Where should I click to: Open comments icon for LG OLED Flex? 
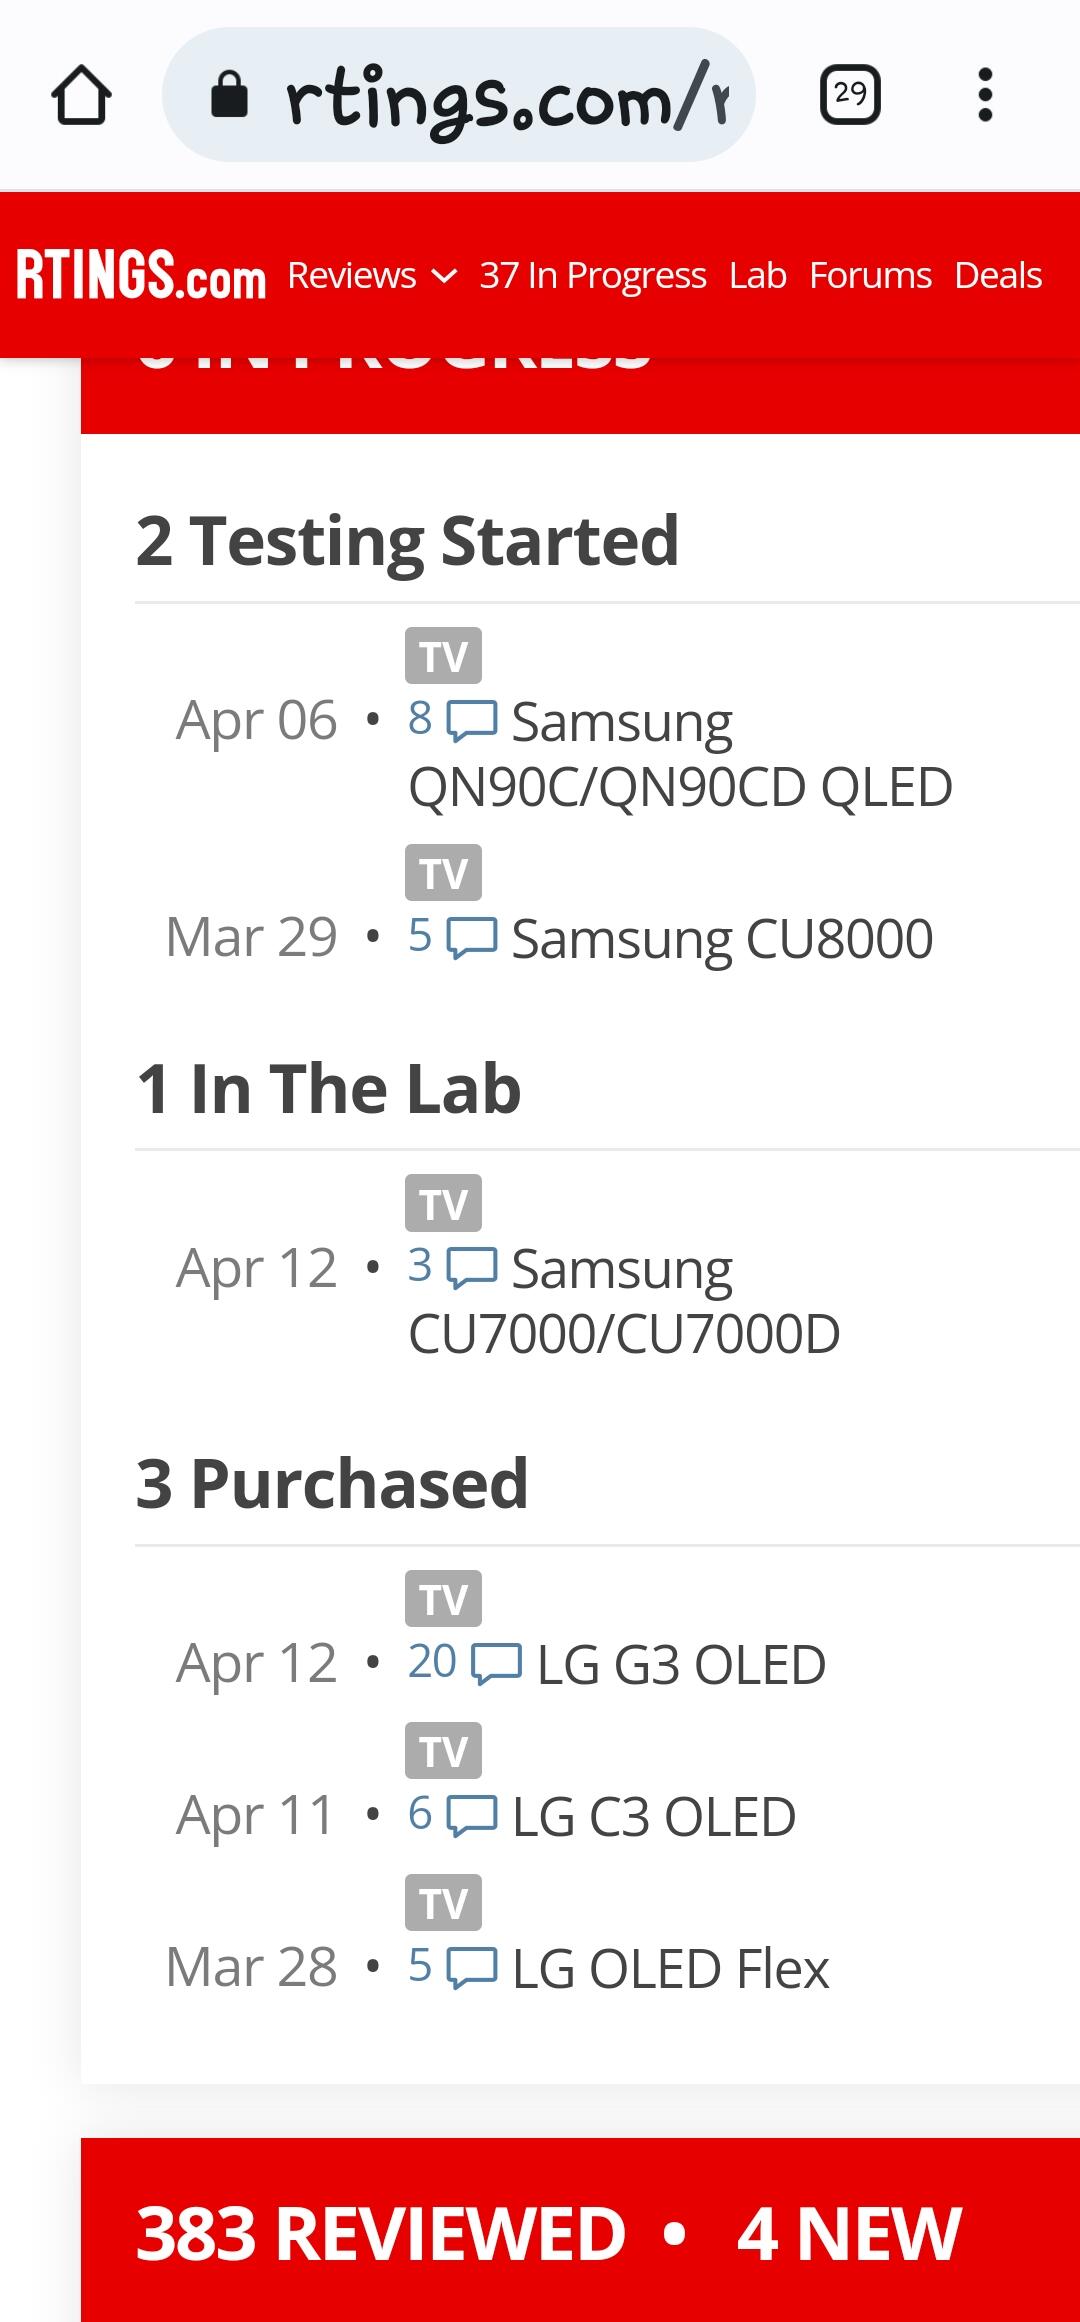click(x=471, y=1967)
